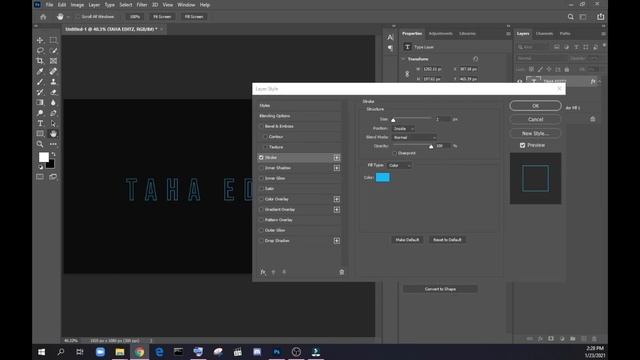Click the trash icon in Layer Style list
Image resolution: width=640 pixels, height=360 pixels.
[342, 272]
